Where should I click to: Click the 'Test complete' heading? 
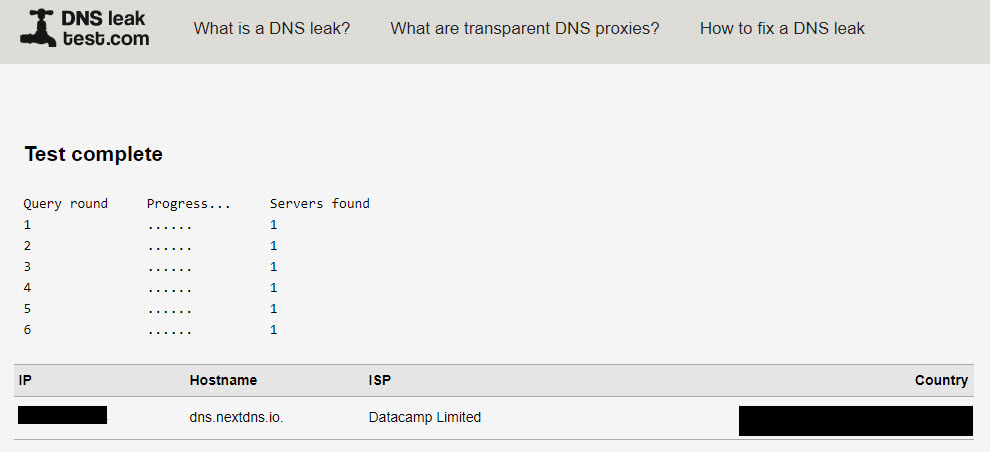click(93, 154)
